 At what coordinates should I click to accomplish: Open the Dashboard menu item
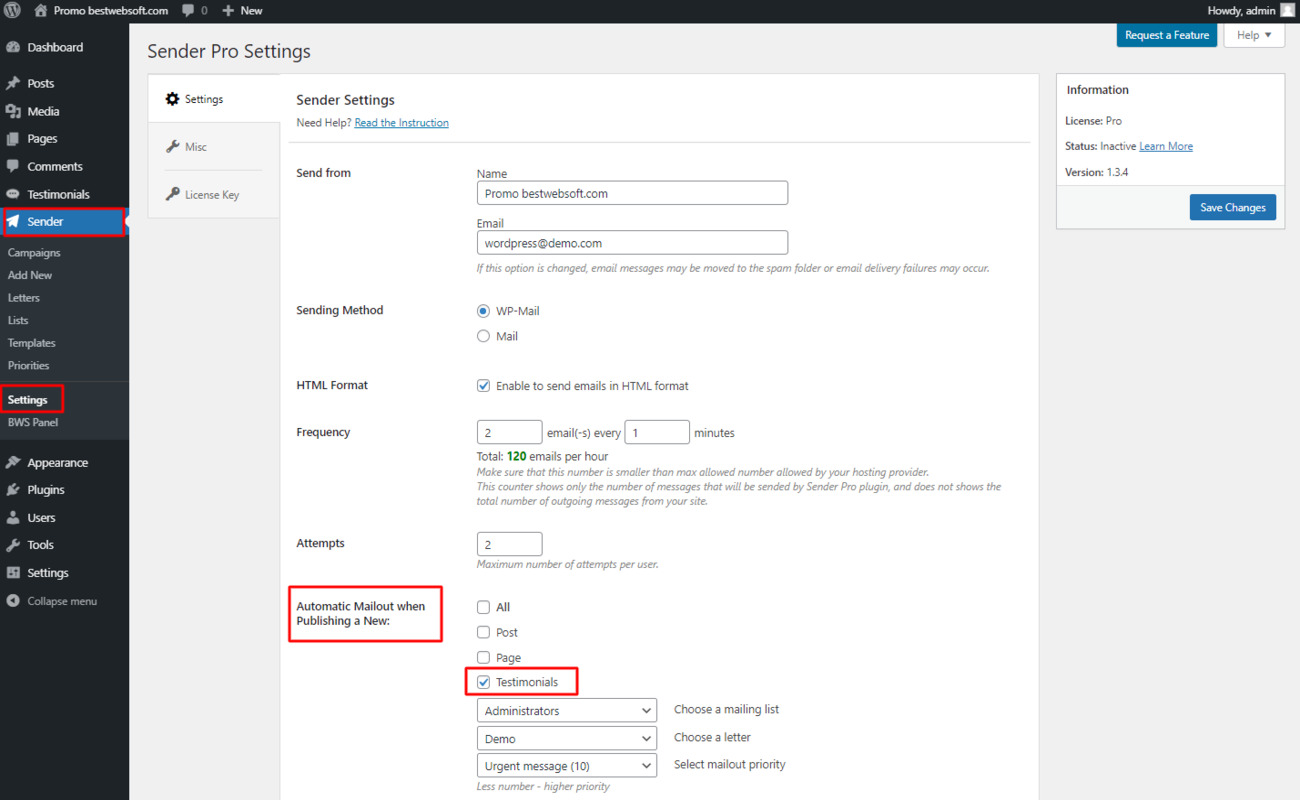tap(64, 47)
